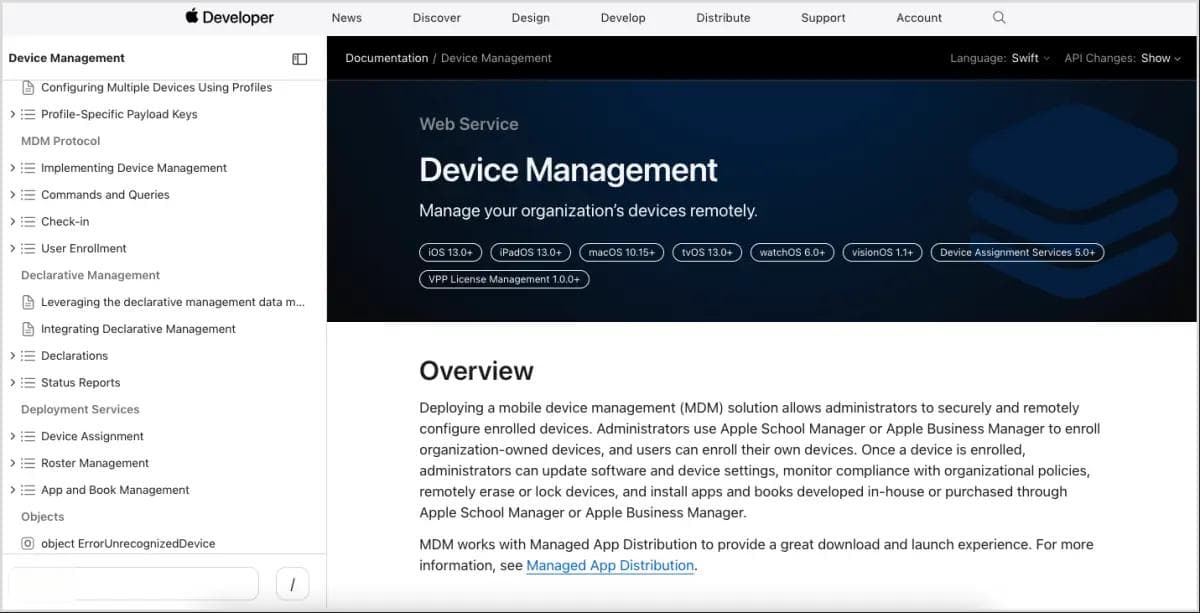The image size is (1200, 613).
Task: Expand the Status Reports chevron
Action: tap(12, 383)
